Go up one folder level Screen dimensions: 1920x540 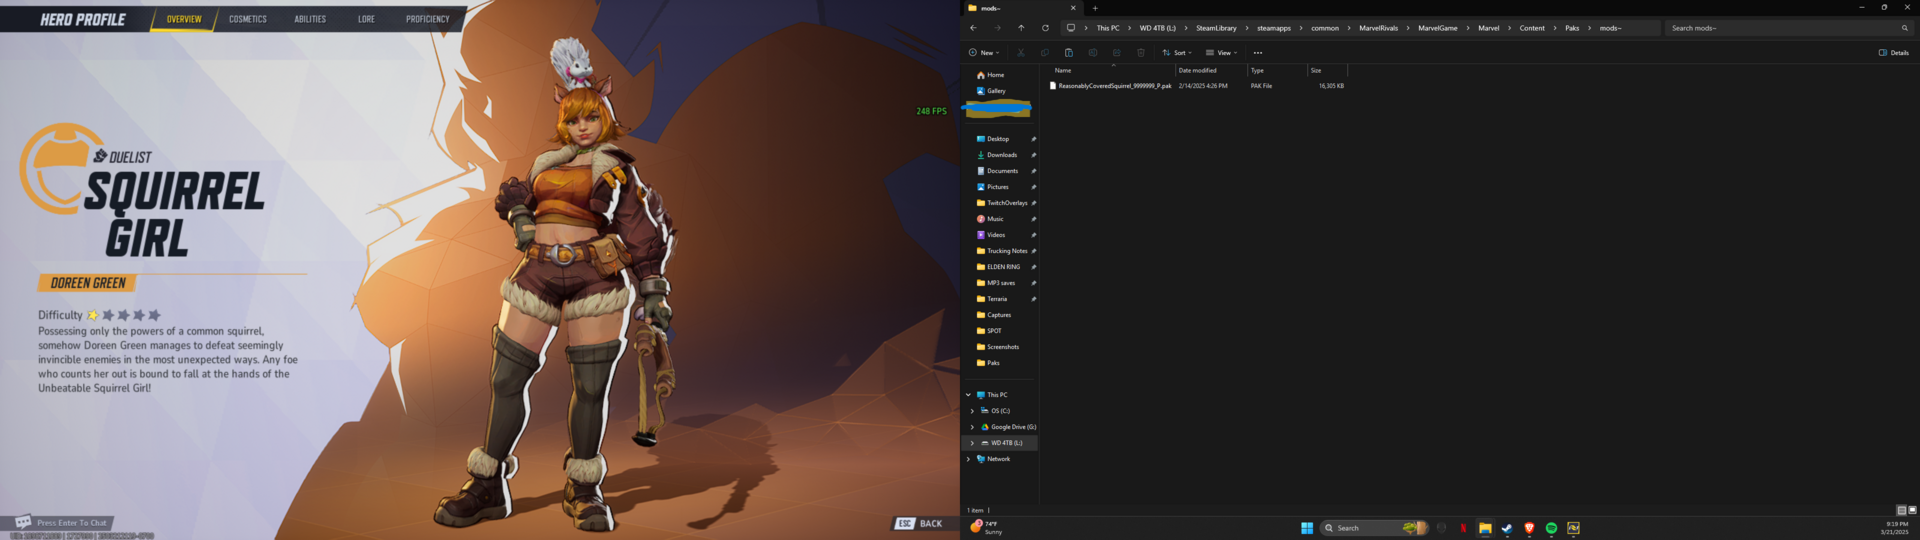(x=1021, y=28)
